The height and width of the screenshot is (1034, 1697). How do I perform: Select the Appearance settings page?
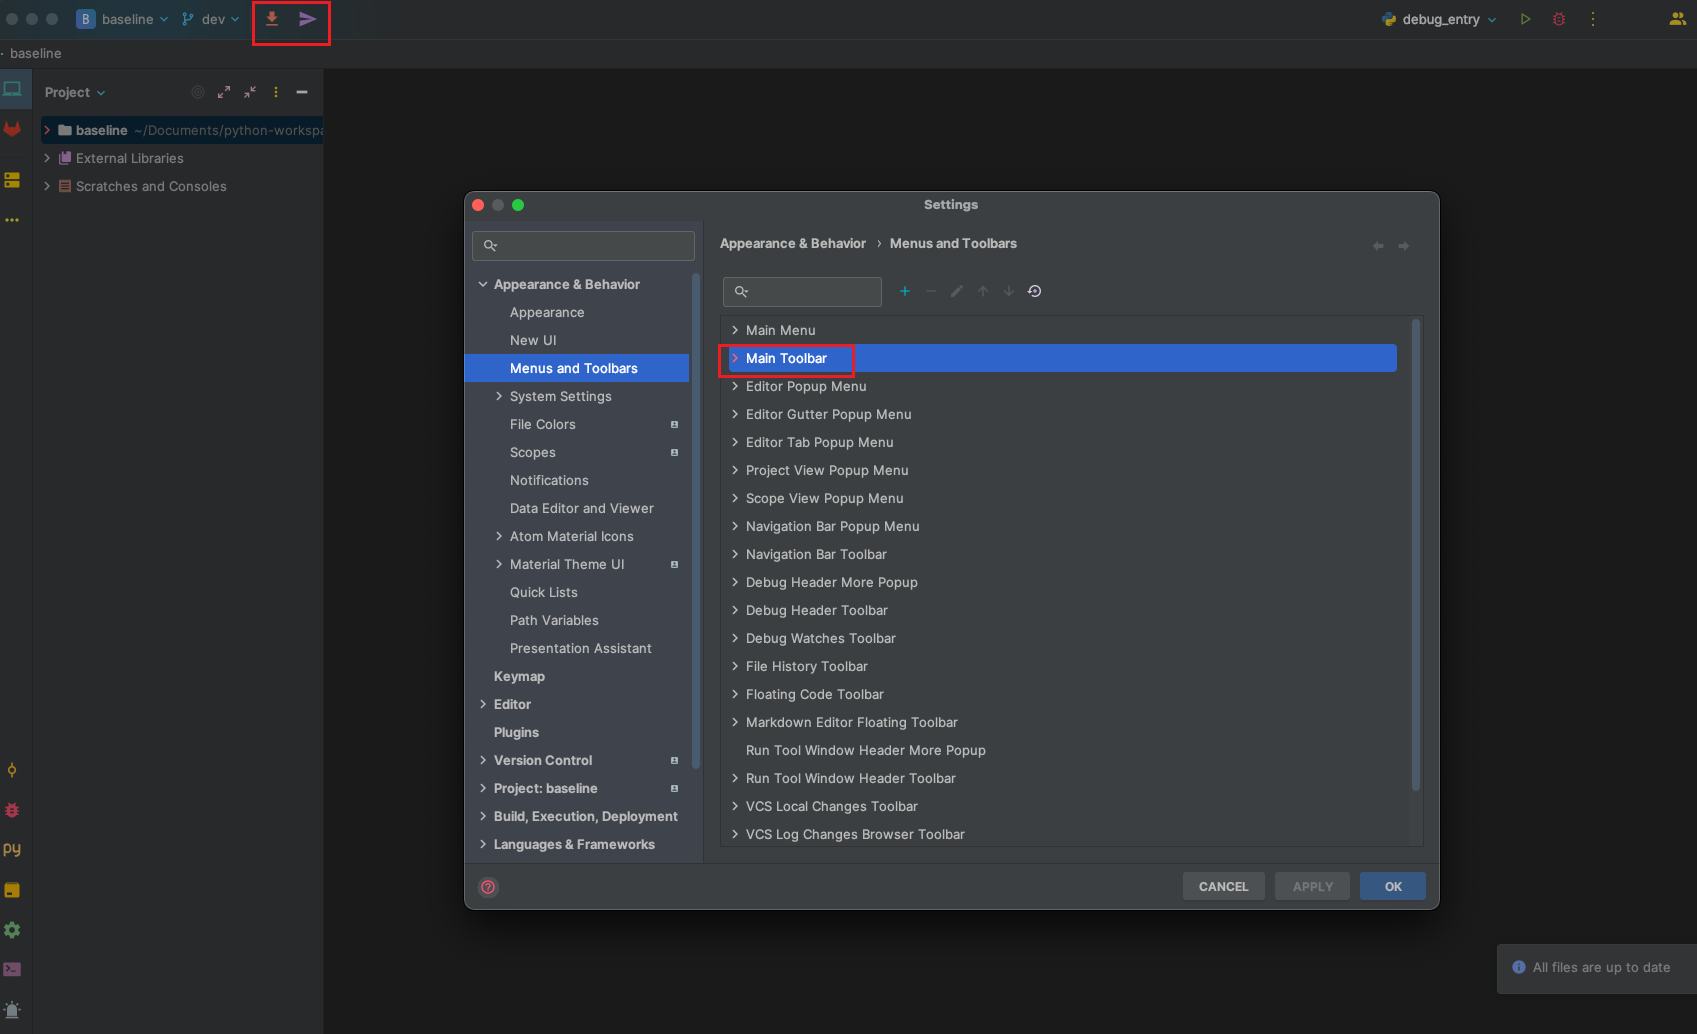click(547, 312)
